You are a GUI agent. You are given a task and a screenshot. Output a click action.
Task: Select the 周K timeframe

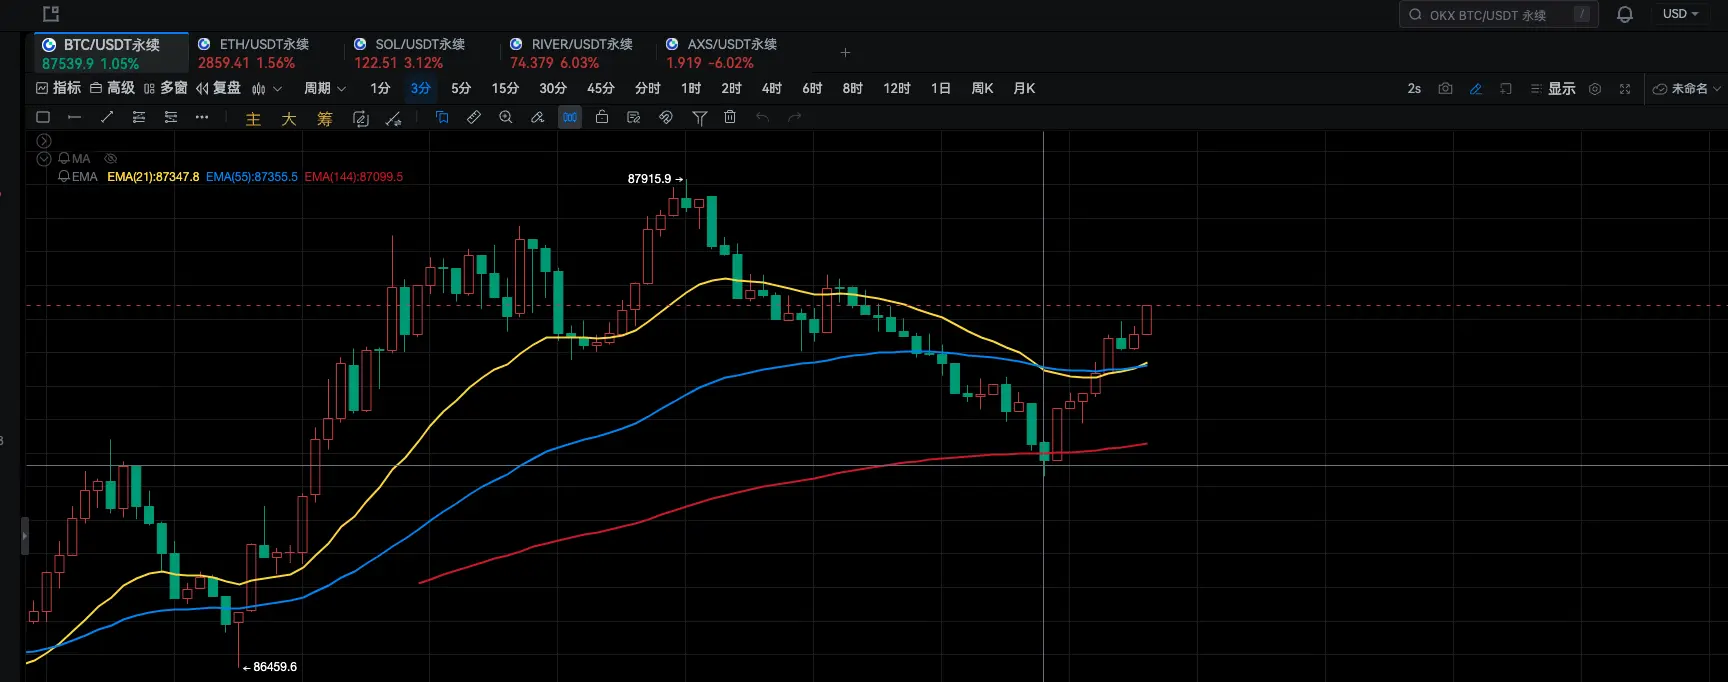point(982,88)
